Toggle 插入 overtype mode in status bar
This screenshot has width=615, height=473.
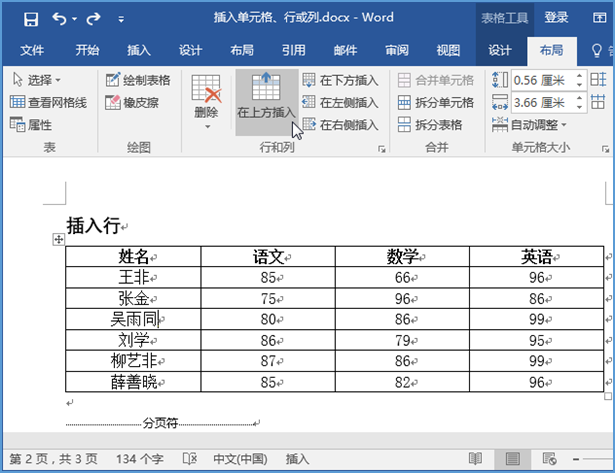click(297, 458)
